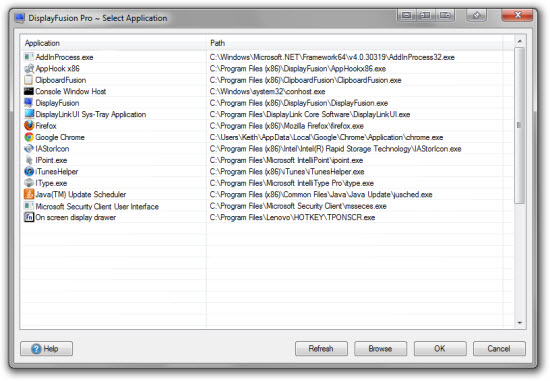550x381 pixels.
Task: Select DisplayLinkUI Sys-Tray Application name
Action: (90, 114)
